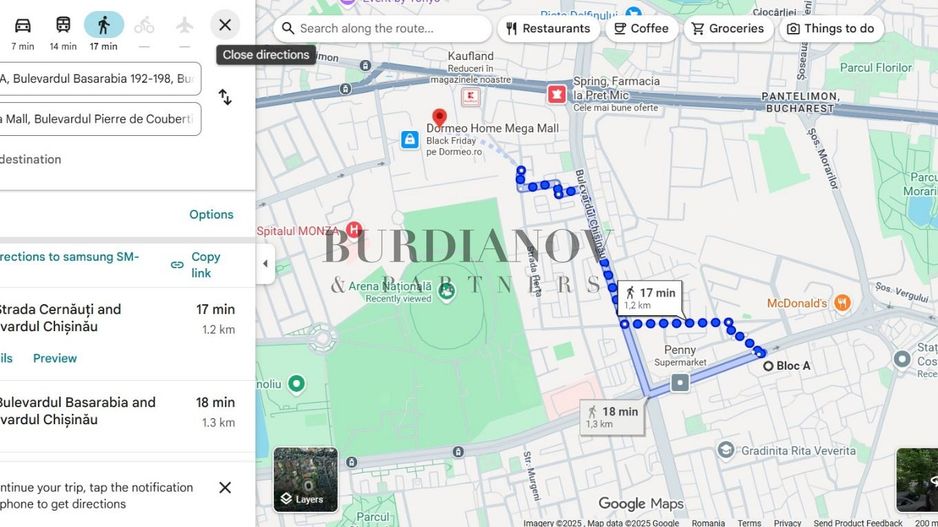
Task: Select the driving travel mode
Action: [23, 32]
